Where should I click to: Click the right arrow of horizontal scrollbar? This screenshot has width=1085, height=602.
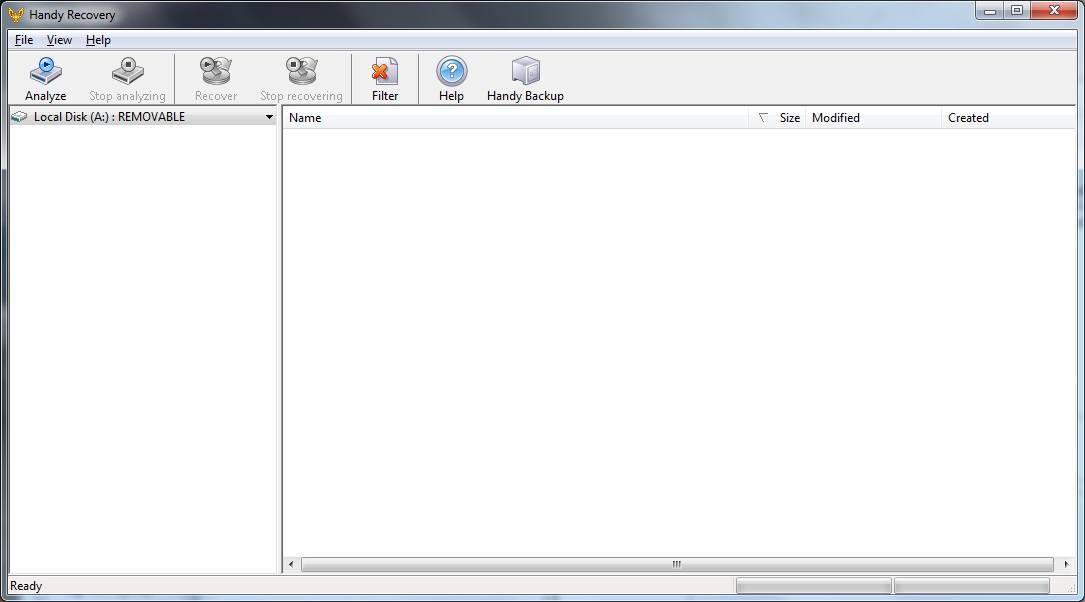(1065, 564)
